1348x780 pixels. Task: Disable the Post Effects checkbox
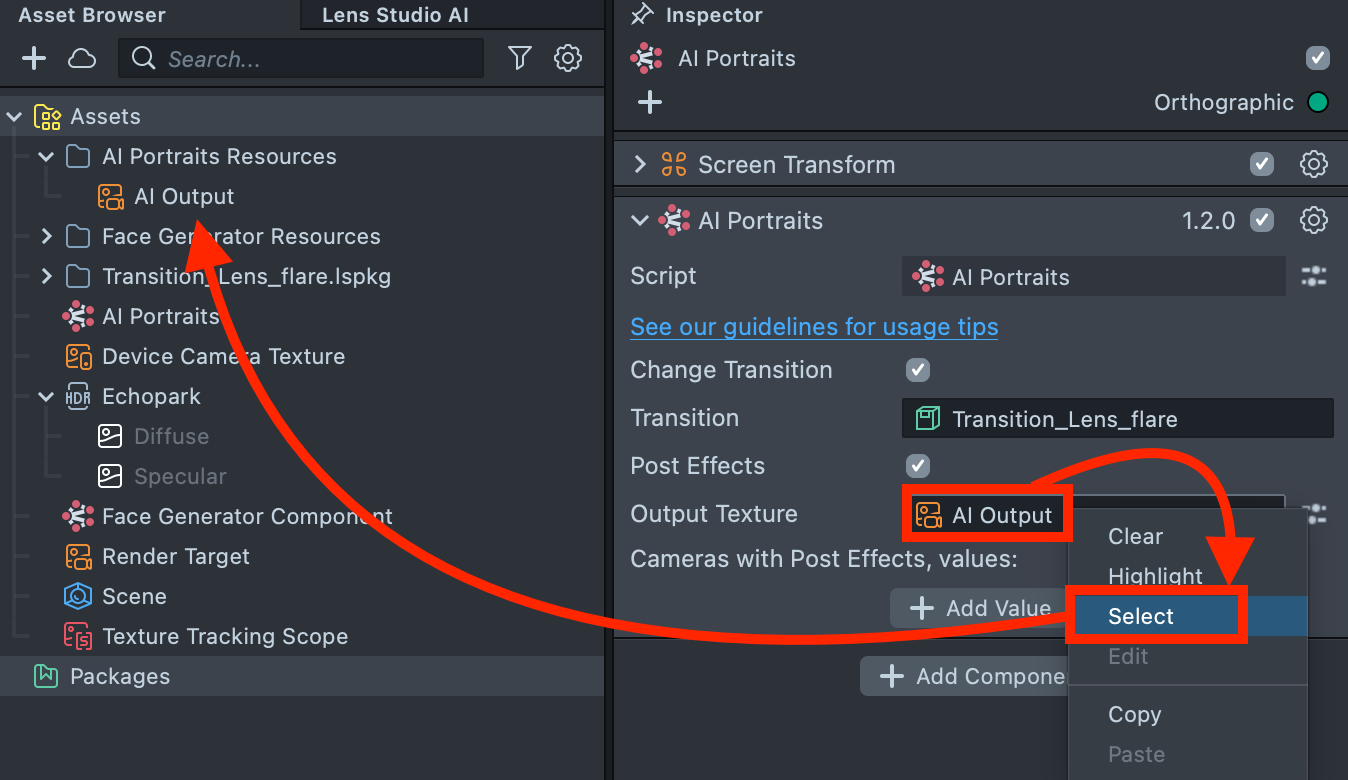point(917,466)
